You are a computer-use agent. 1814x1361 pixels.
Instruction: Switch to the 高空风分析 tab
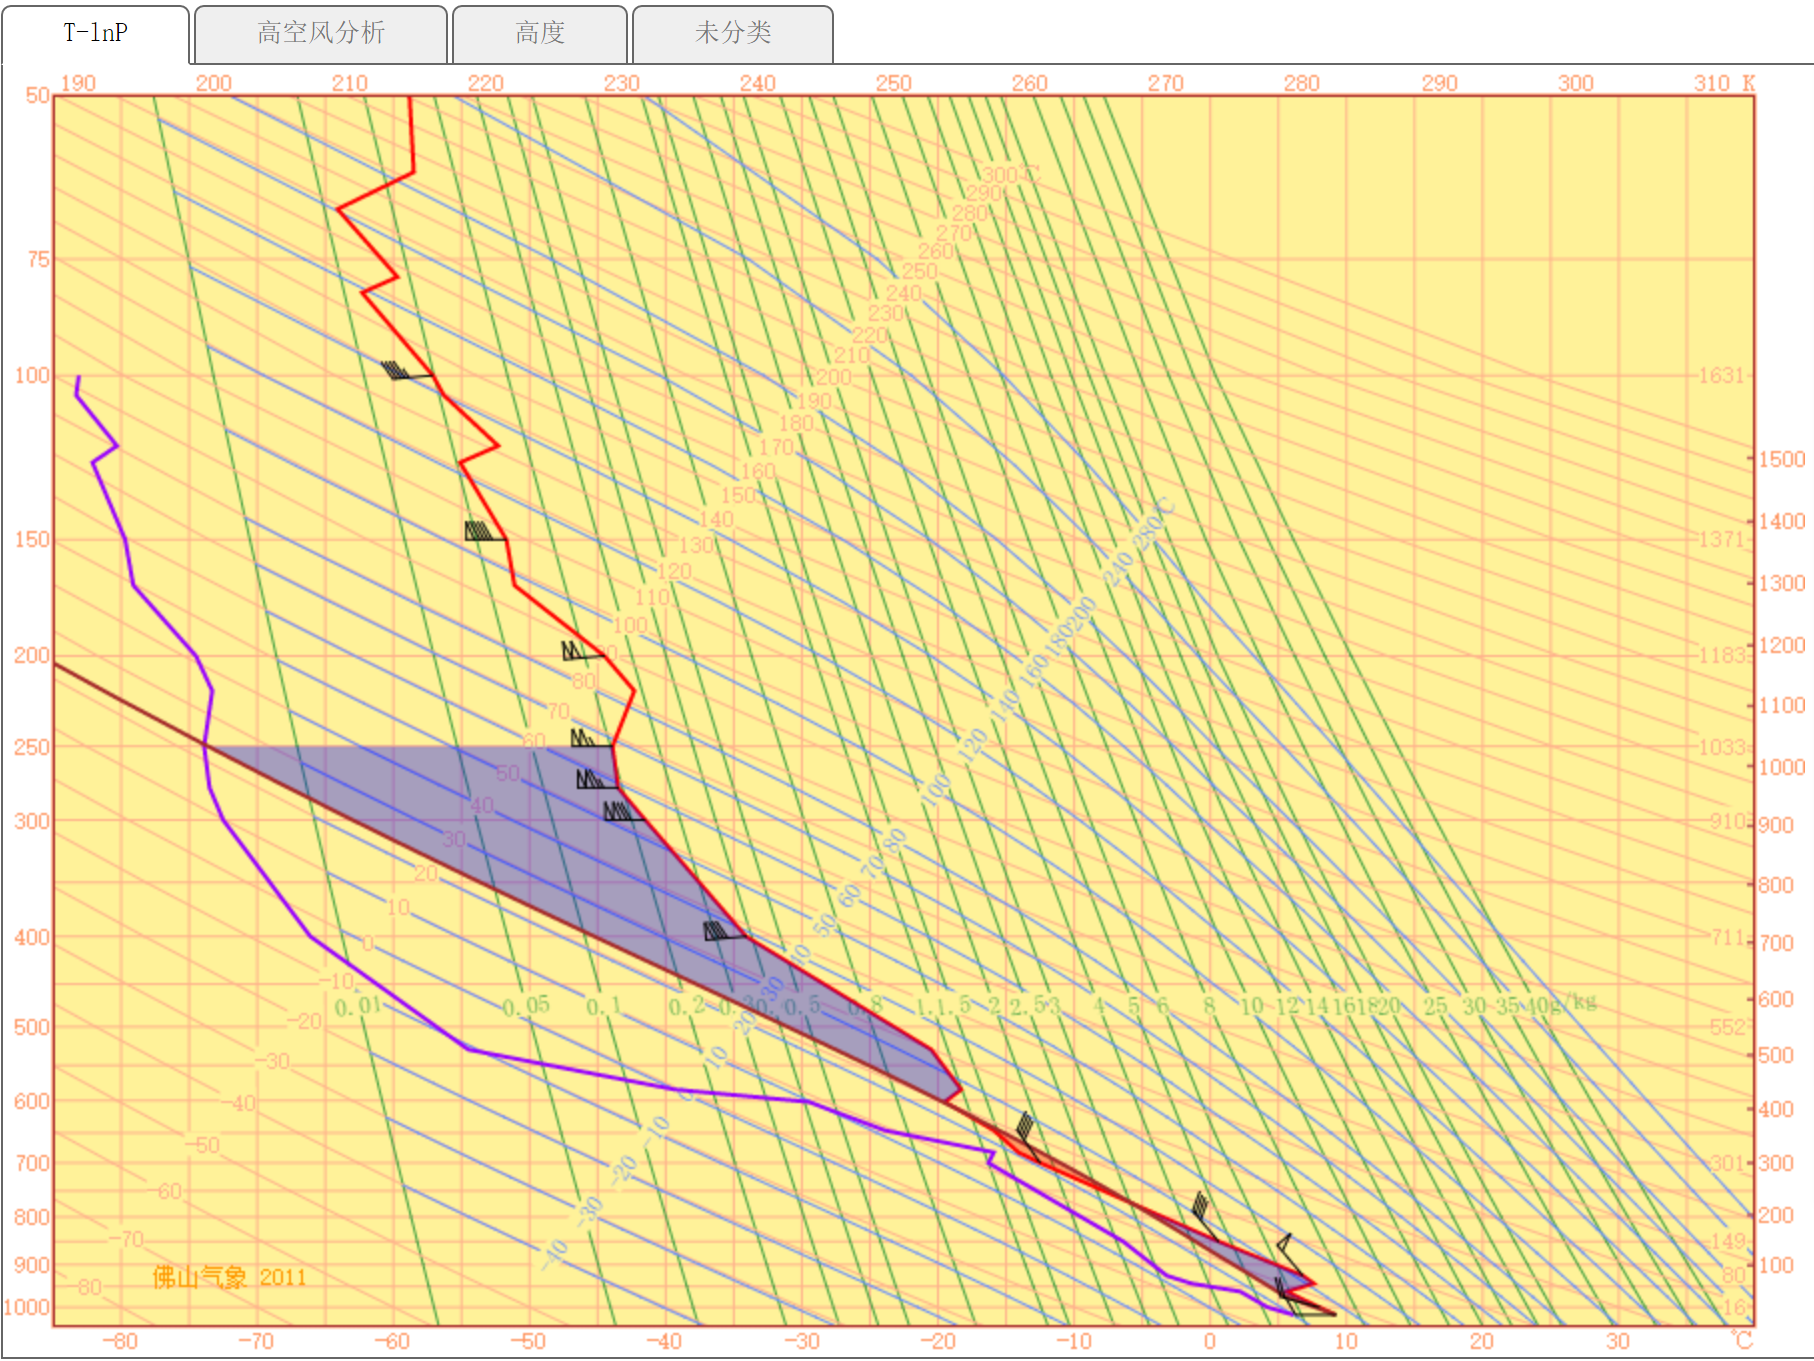point(320,33)
